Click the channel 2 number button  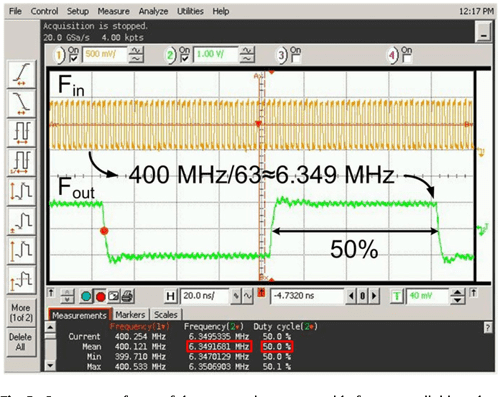(x=171, y=55)
